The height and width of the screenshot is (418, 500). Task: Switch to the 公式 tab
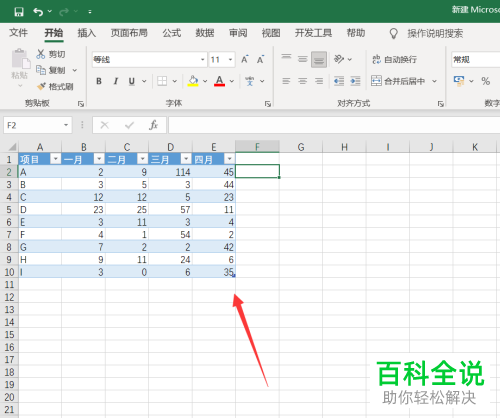[172, 33]
